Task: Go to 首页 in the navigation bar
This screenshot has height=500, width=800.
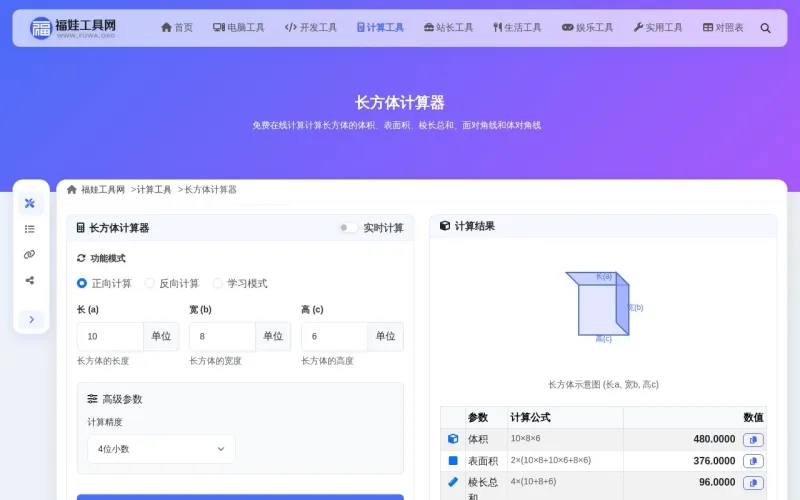Action: [x=177, y=28]
